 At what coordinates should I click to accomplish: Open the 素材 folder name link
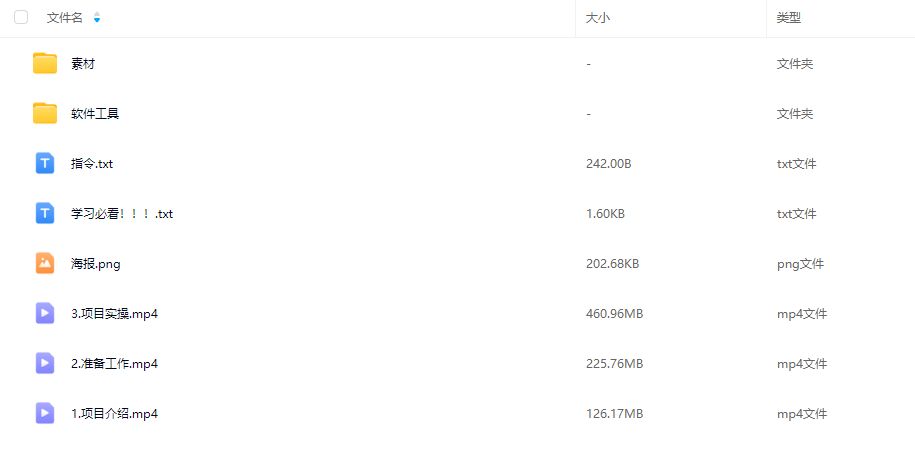click(x=83, y=64)
